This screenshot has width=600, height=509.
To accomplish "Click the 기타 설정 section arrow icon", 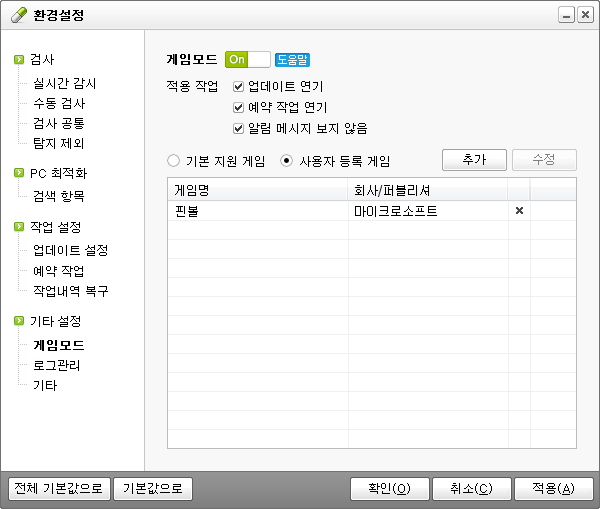I will [19, 321].
